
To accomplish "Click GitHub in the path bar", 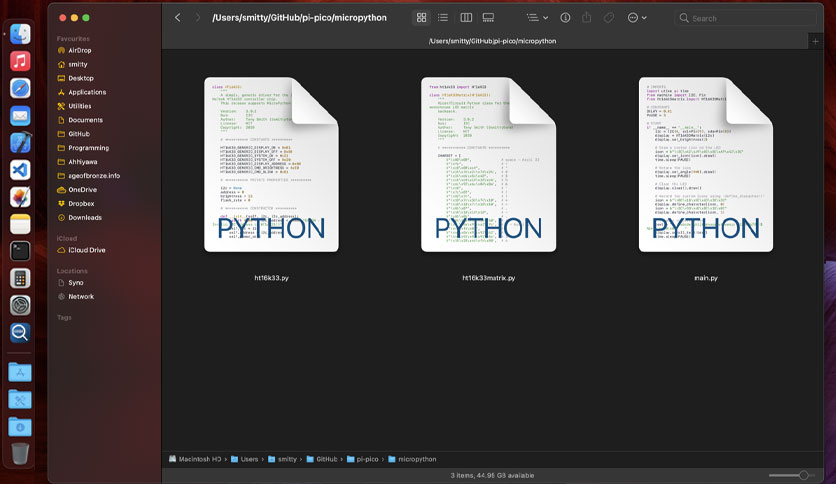I will pyautogui.click(x=322, y=459).
